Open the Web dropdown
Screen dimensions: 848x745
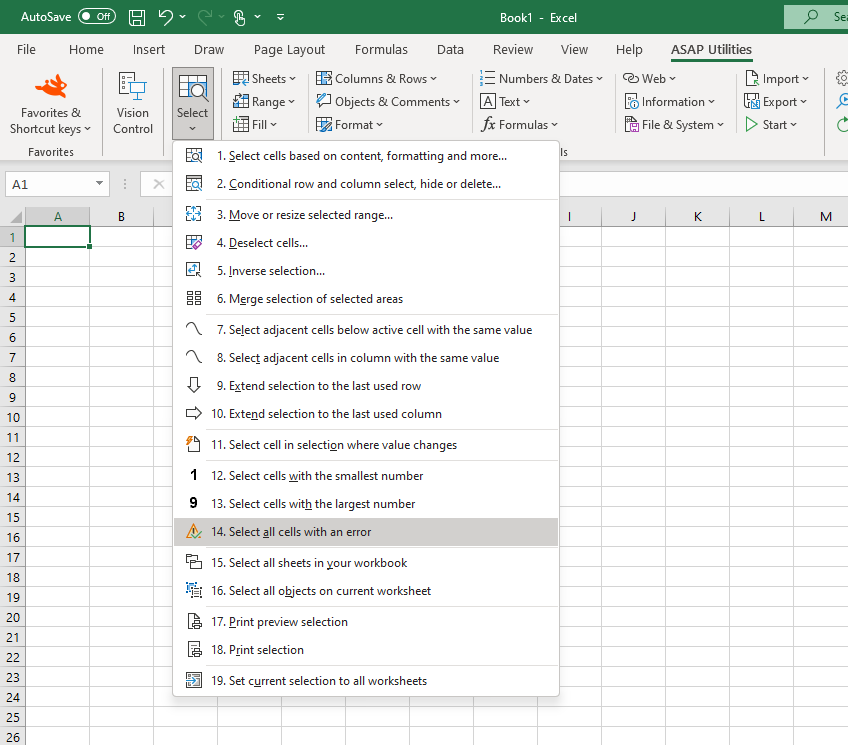(650, 78)
